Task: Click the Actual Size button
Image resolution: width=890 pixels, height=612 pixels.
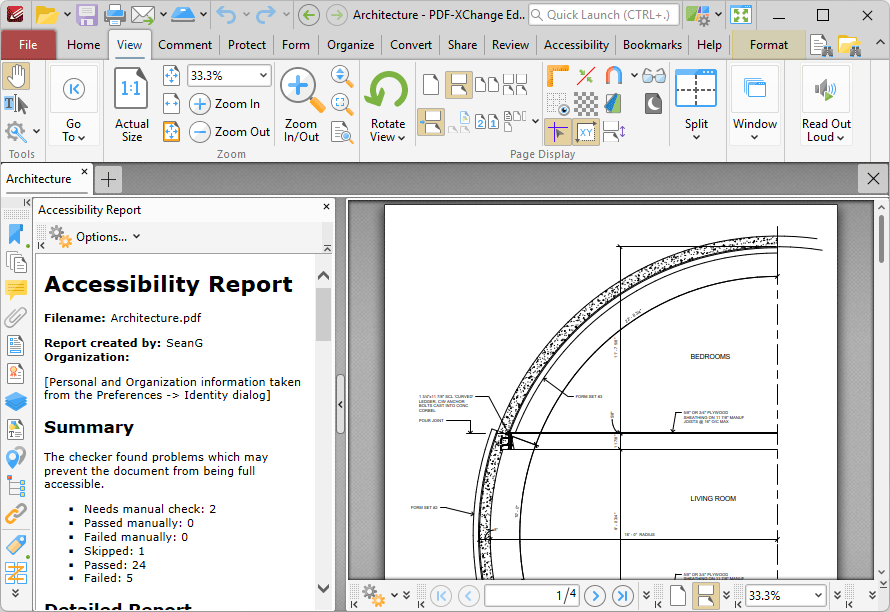Action: click(132, 105)
